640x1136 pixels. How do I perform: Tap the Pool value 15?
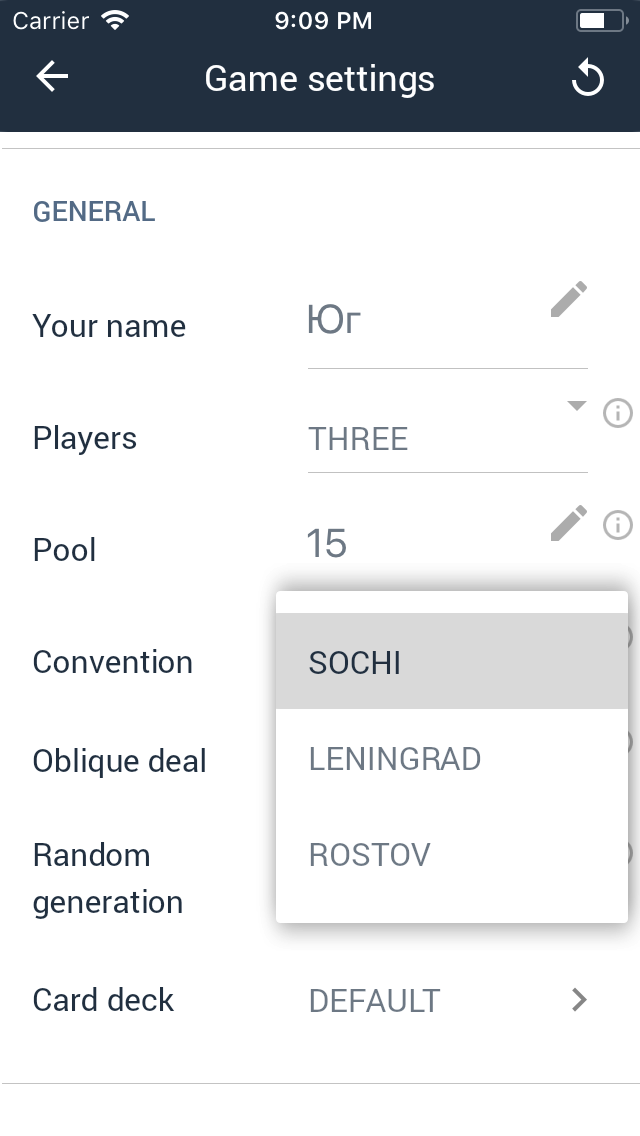[x=327, y=545]
